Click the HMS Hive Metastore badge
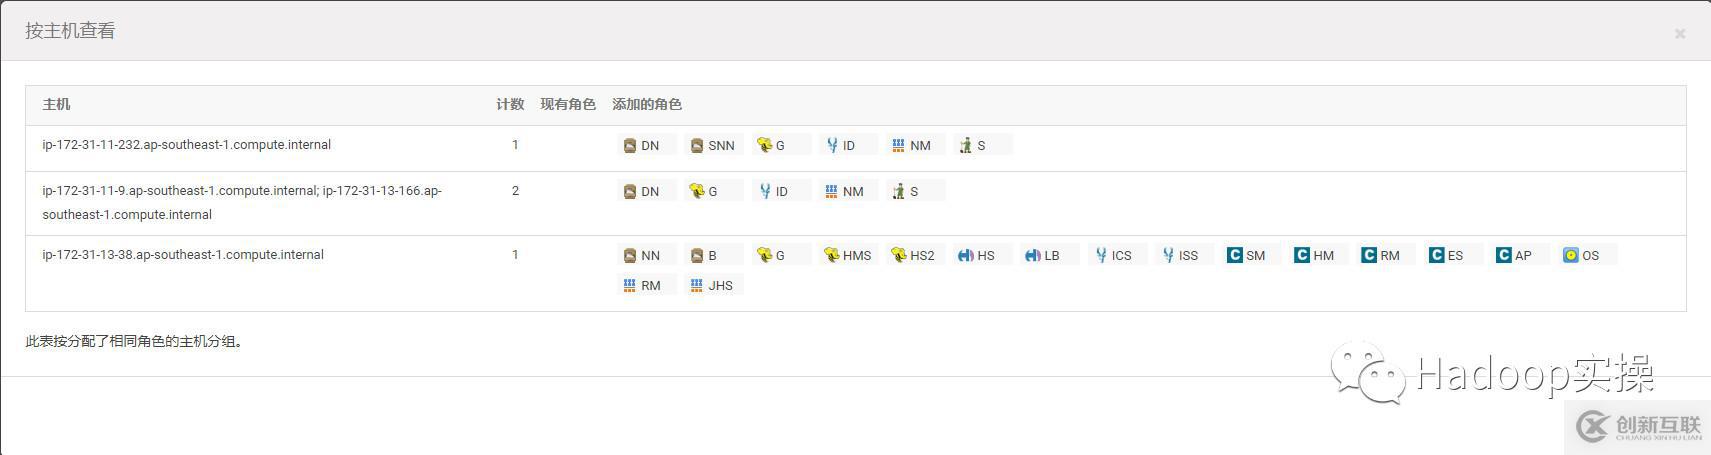 (847, 256)
